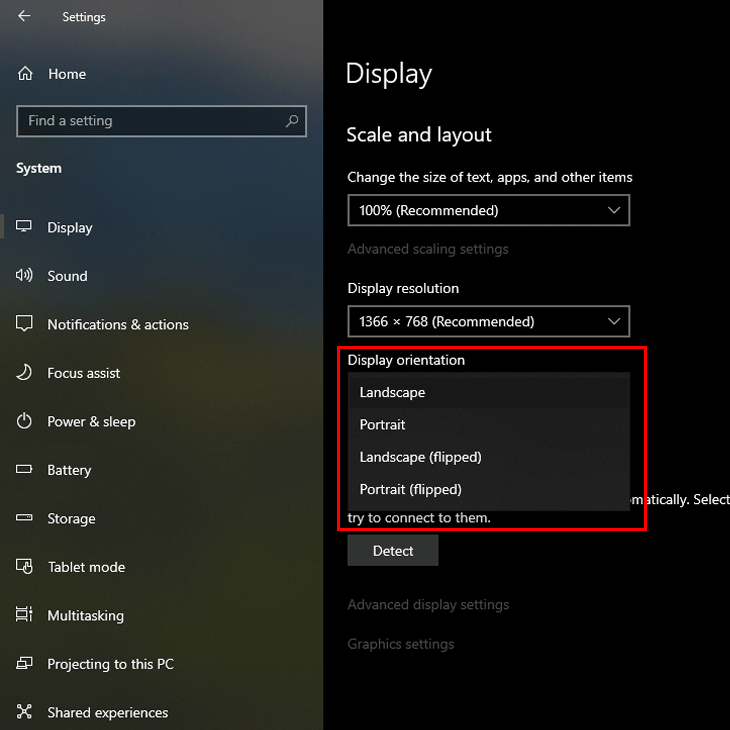
Task: Click the Find a setting search field
Action: click(x=150, y=121)
